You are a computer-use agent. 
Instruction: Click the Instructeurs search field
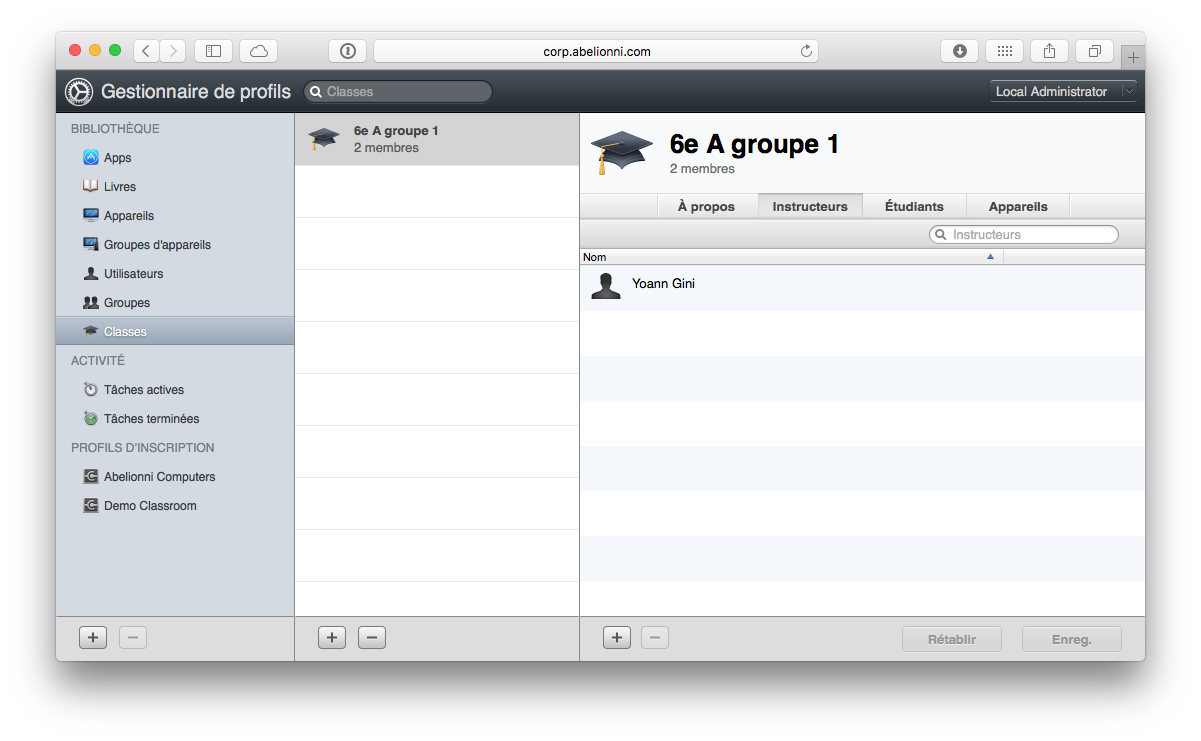(x=1030, y=234)
